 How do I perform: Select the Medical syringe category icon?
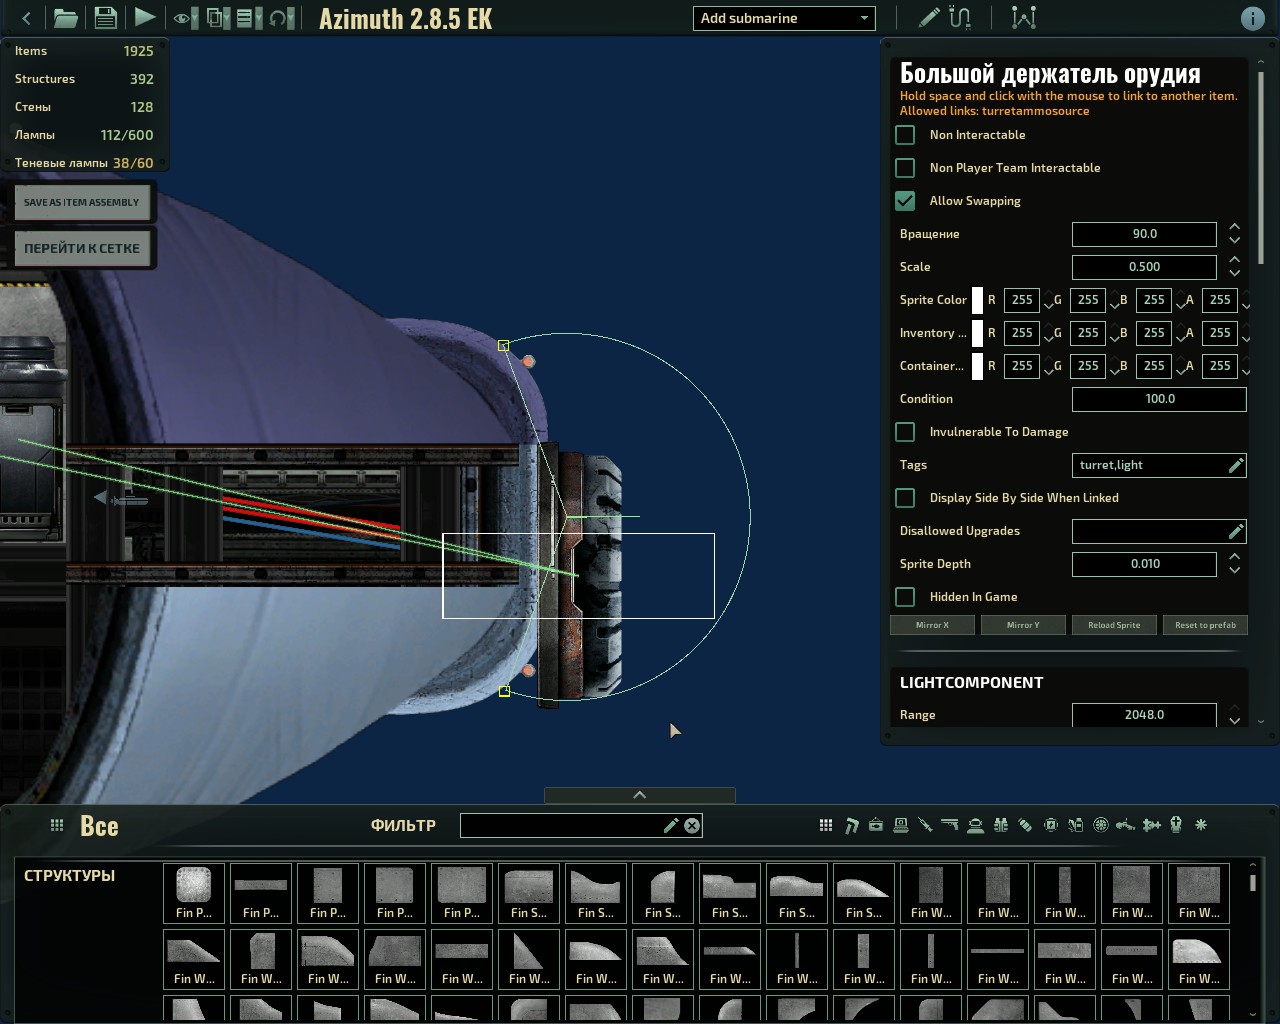click(x=926, y=825)
